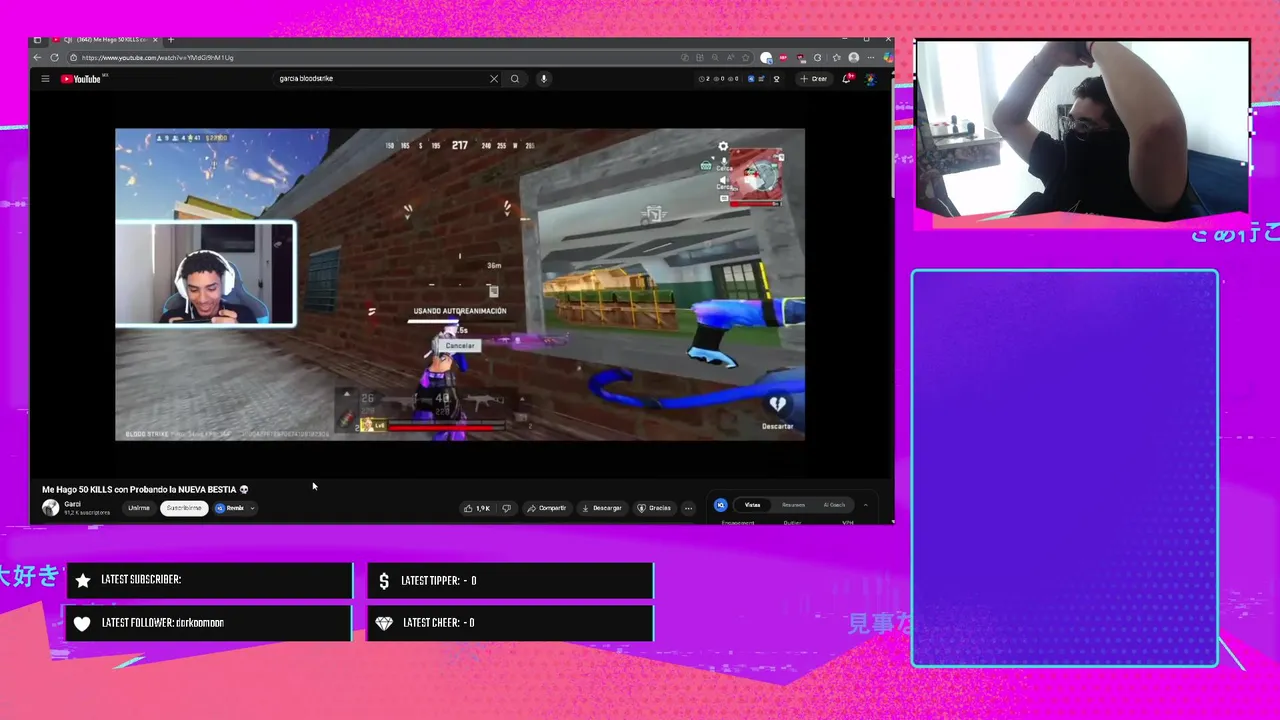The width and height of the screenshot is (1280, 720).
Task: Click the webcam feed overlay
Action: click(1082, 128)
